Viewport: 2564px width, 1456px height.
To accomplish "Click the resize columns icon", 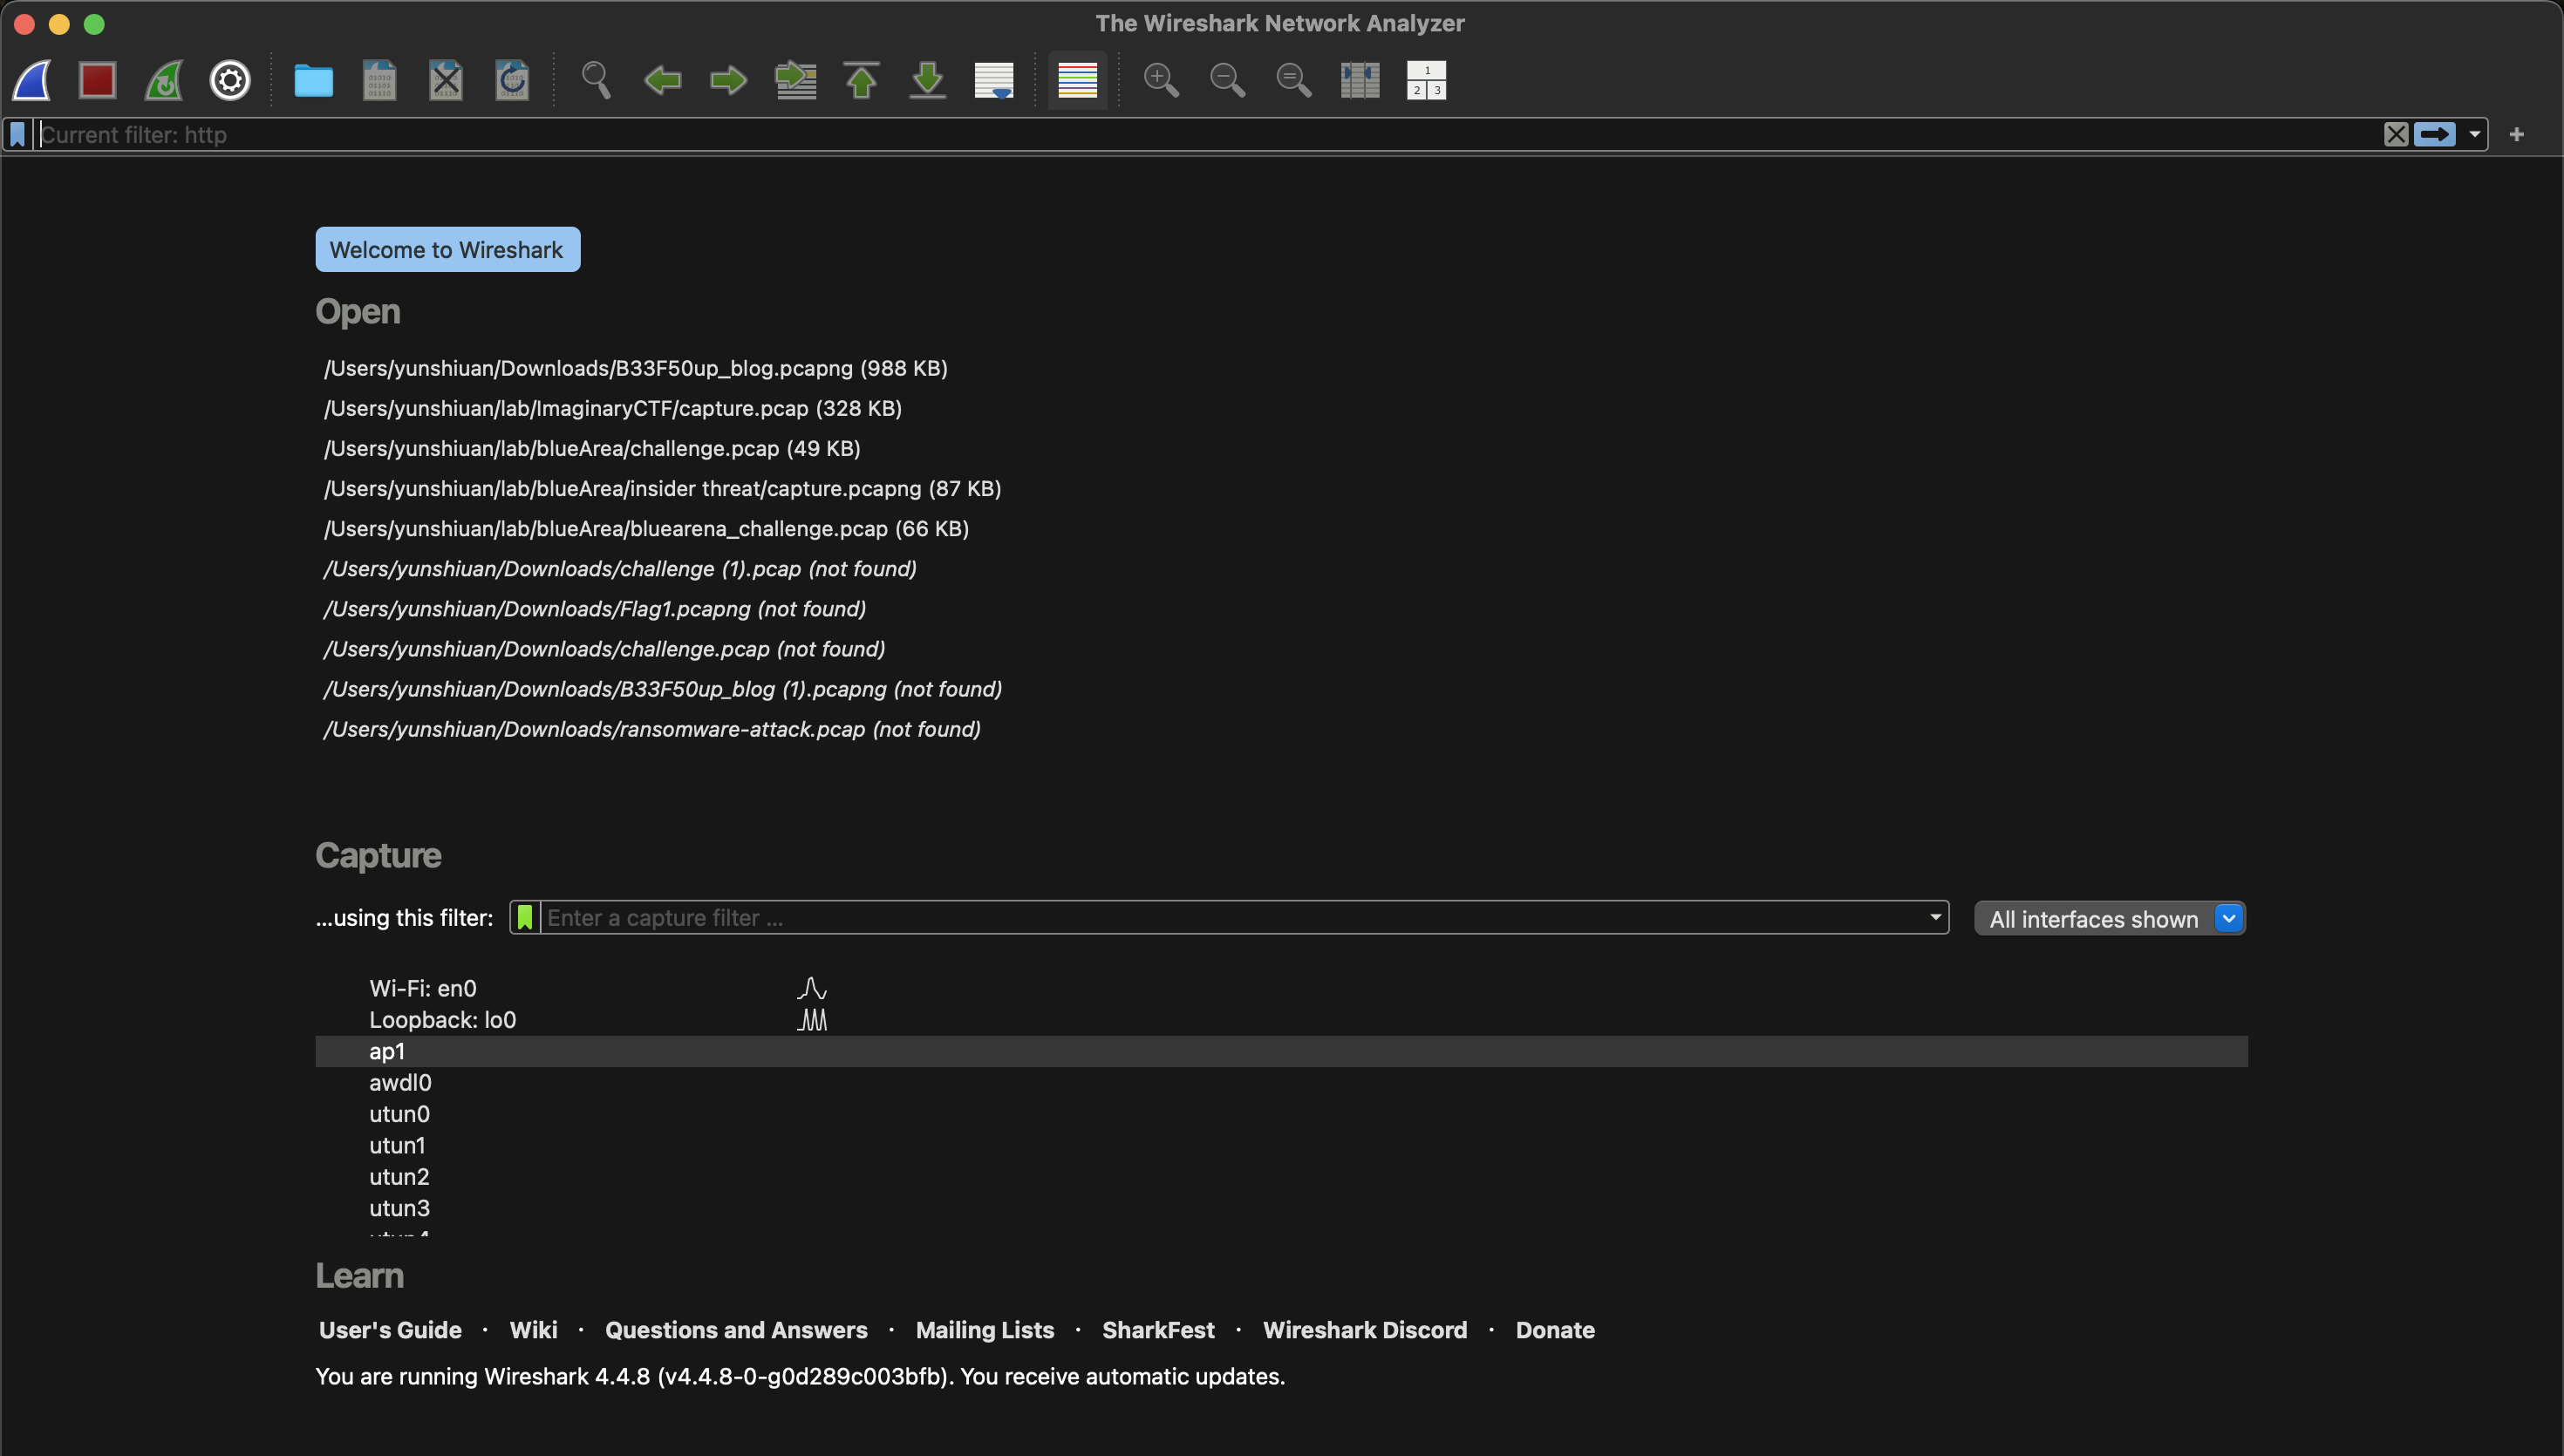I will point(1359,80).
